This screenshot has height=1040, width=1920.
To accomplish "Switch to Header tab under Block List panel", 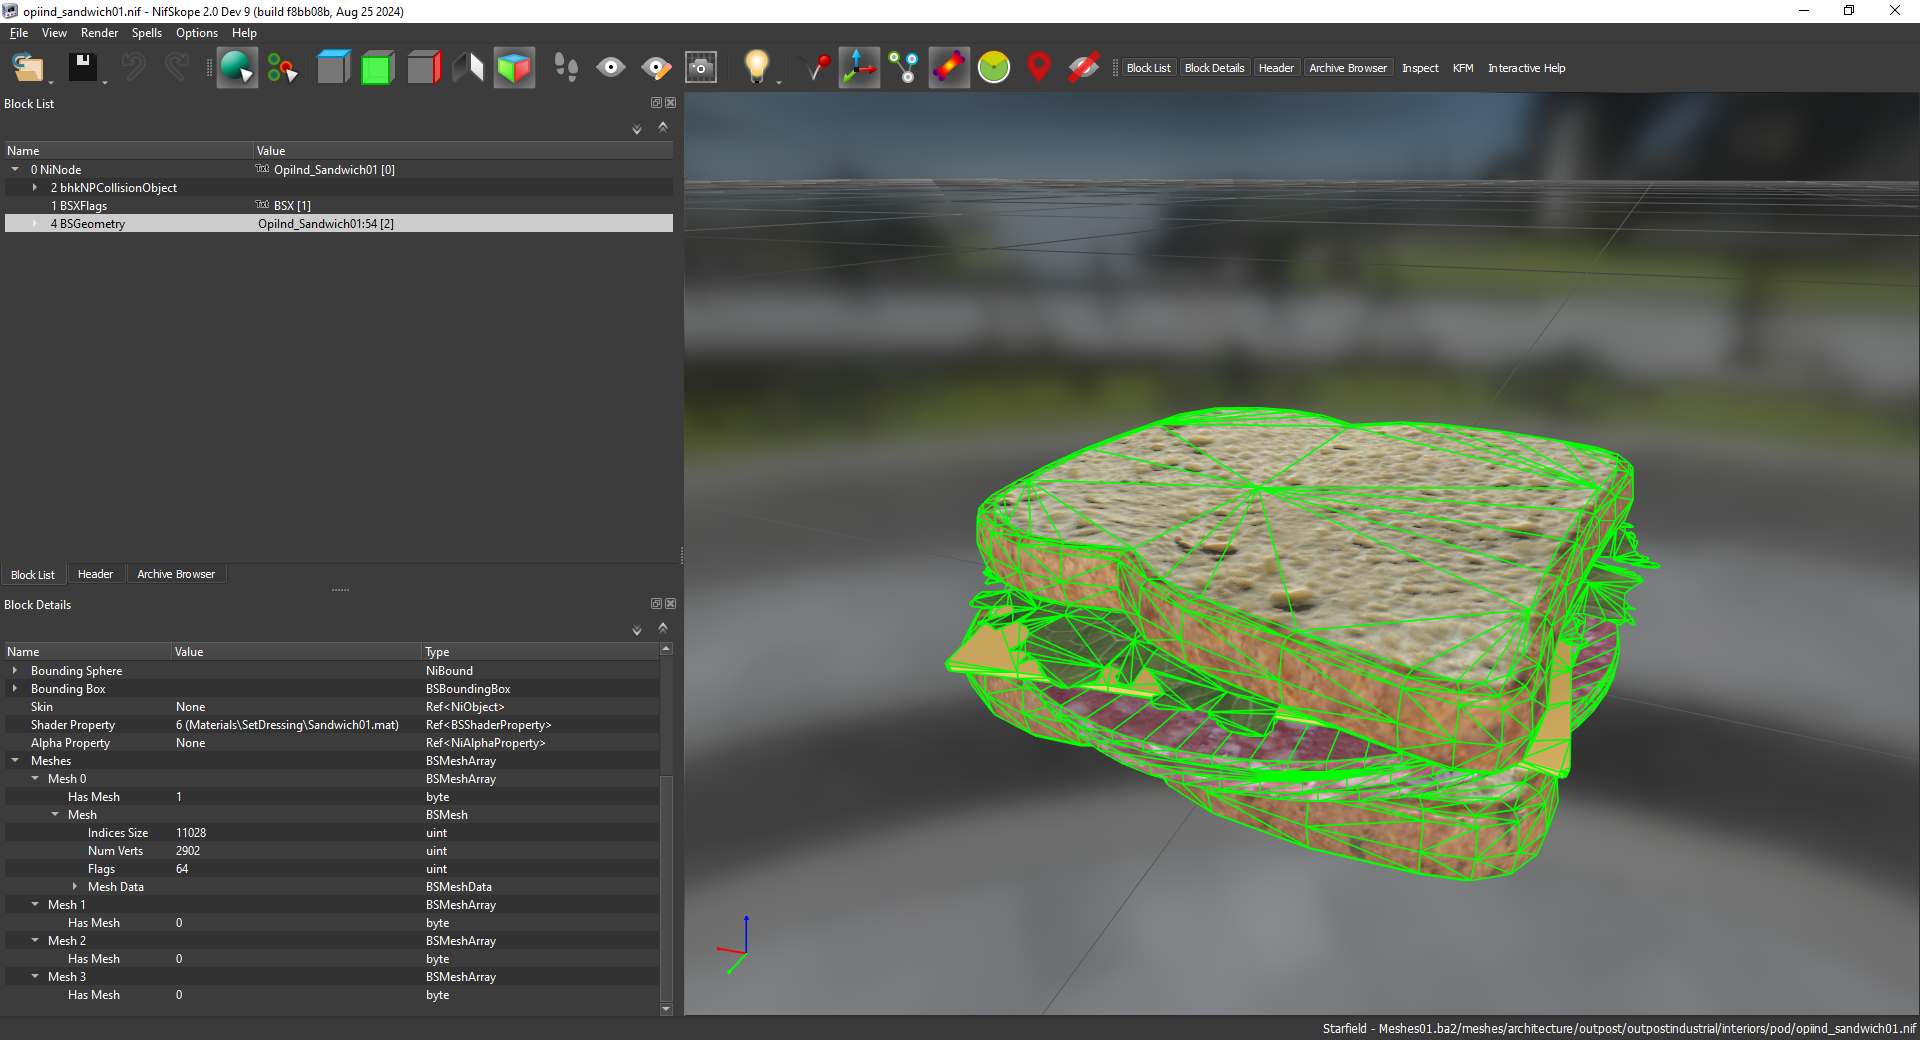I will click(95, 574).
